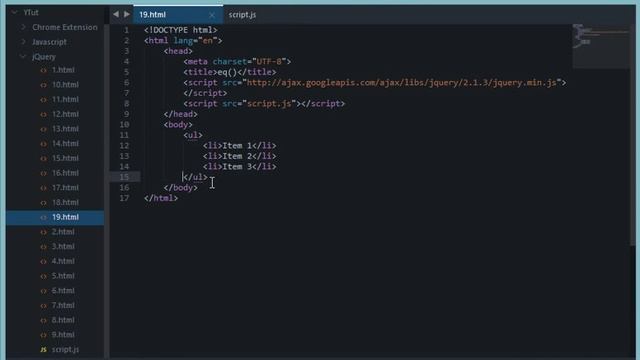
Task: Collapse the jQuery folder arrow
Action: (23, 57)
